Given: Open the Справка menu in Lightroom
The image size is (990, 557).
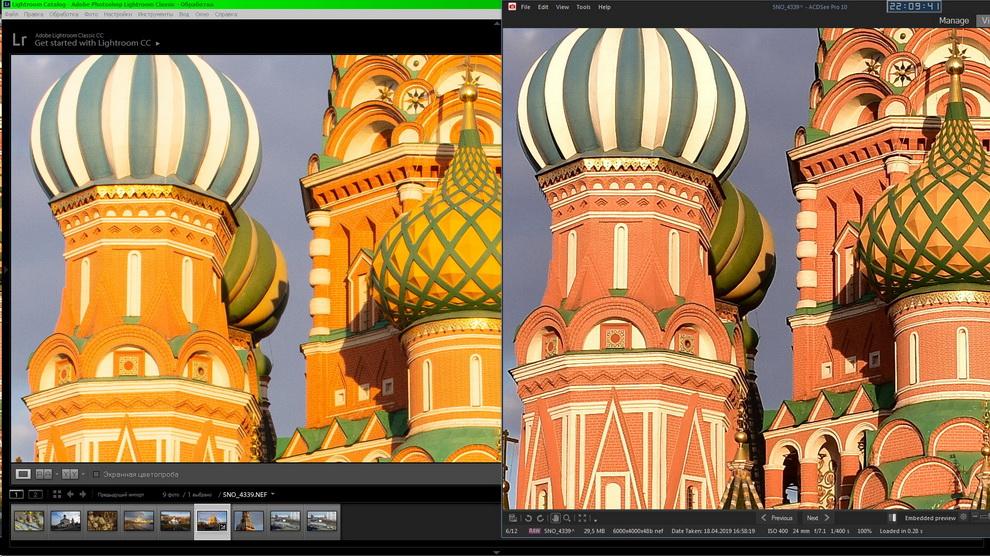Looking at the screenshot, I should tap(226, 14).
